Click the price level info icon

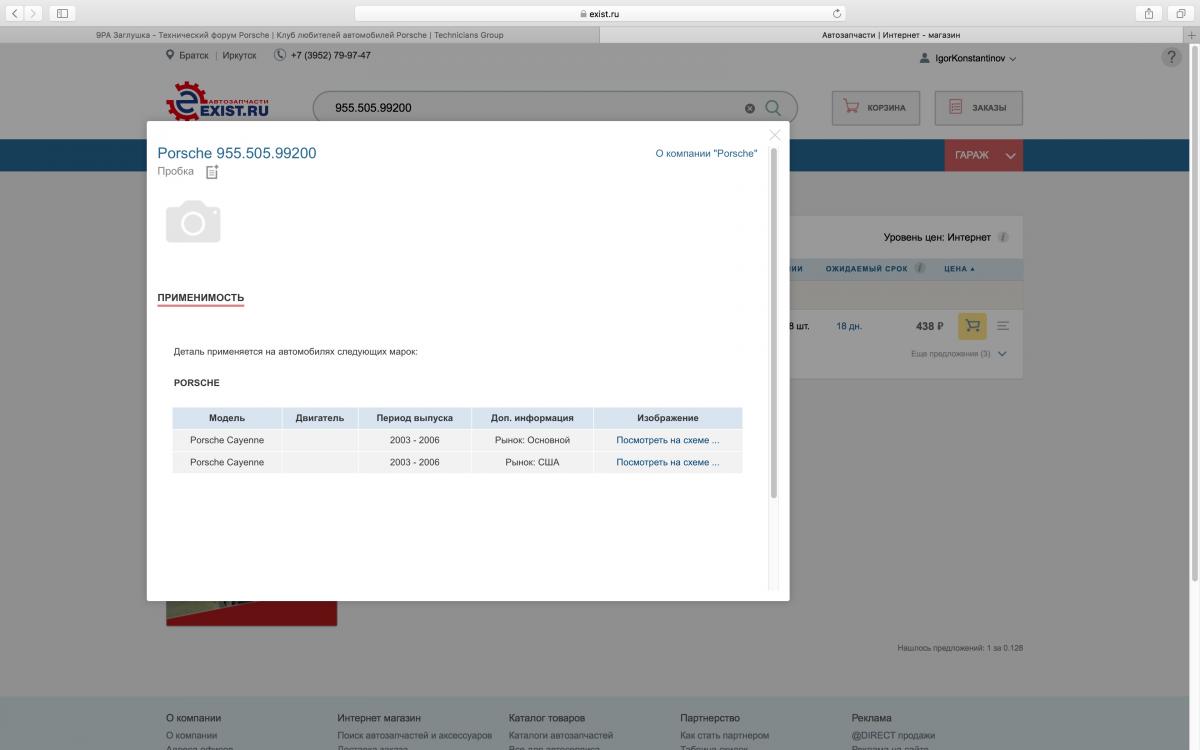pyautogui.click(x=1003, y=238)
